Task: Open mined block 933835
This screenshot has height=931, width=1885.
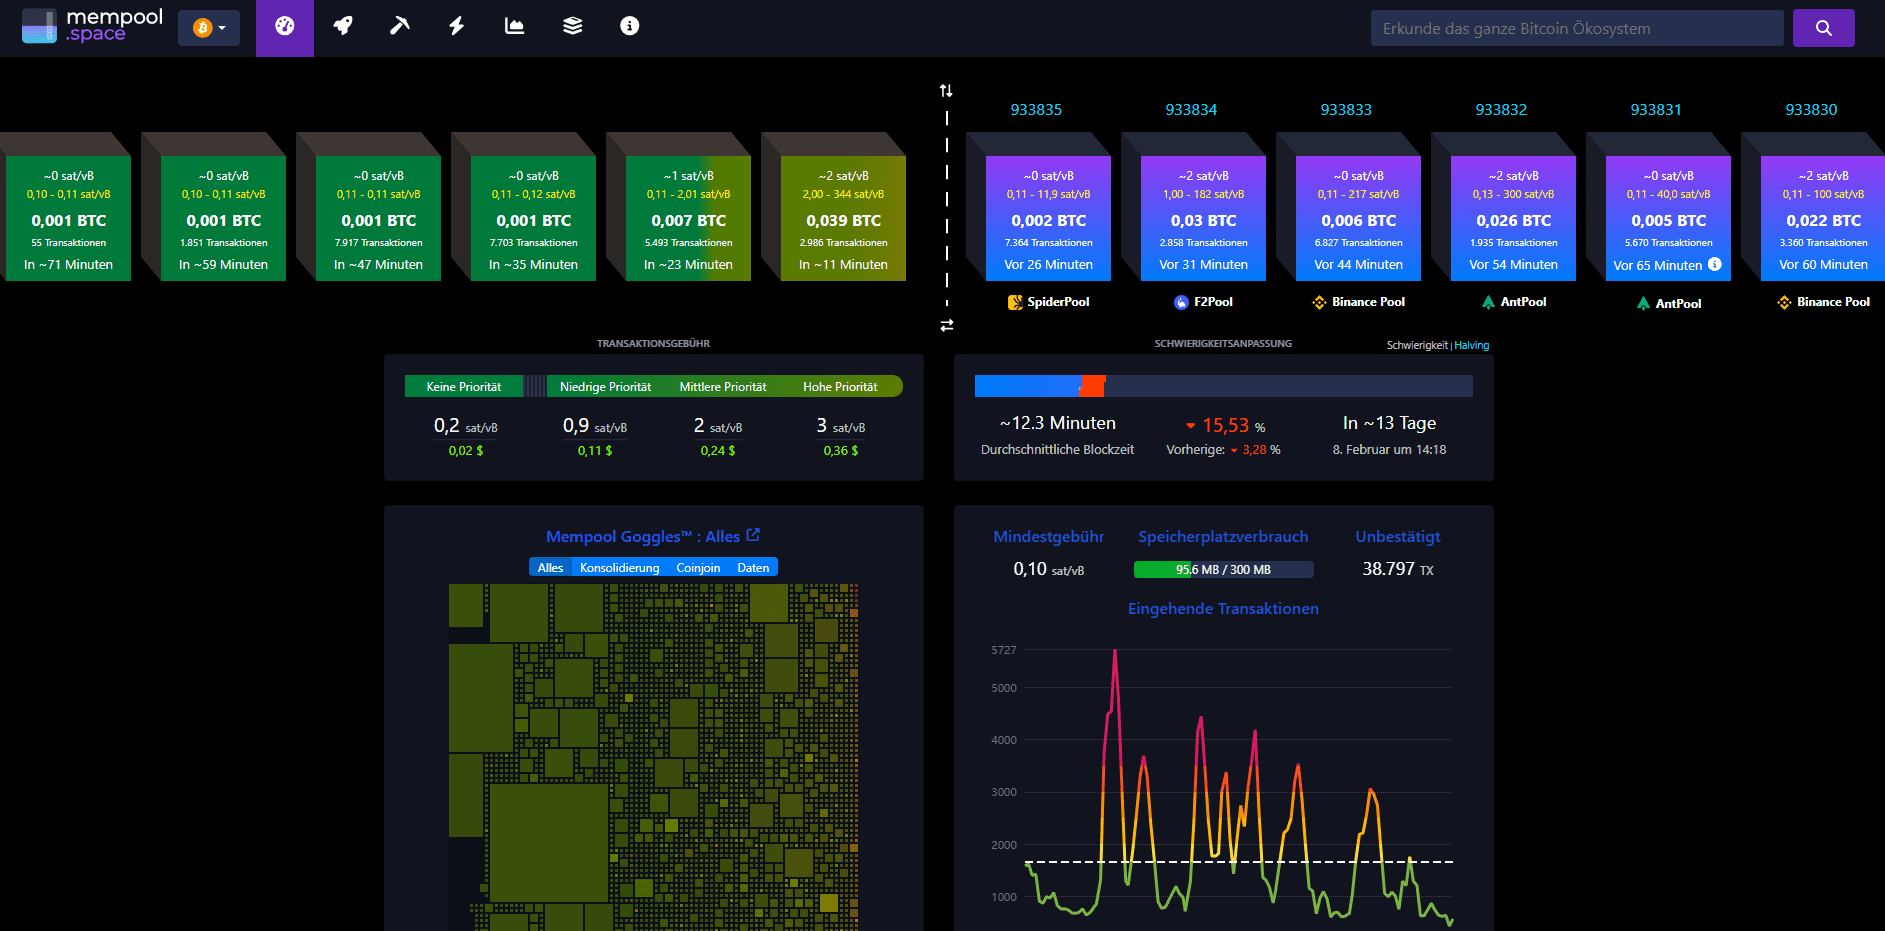Action: (x=1037, y=110)
